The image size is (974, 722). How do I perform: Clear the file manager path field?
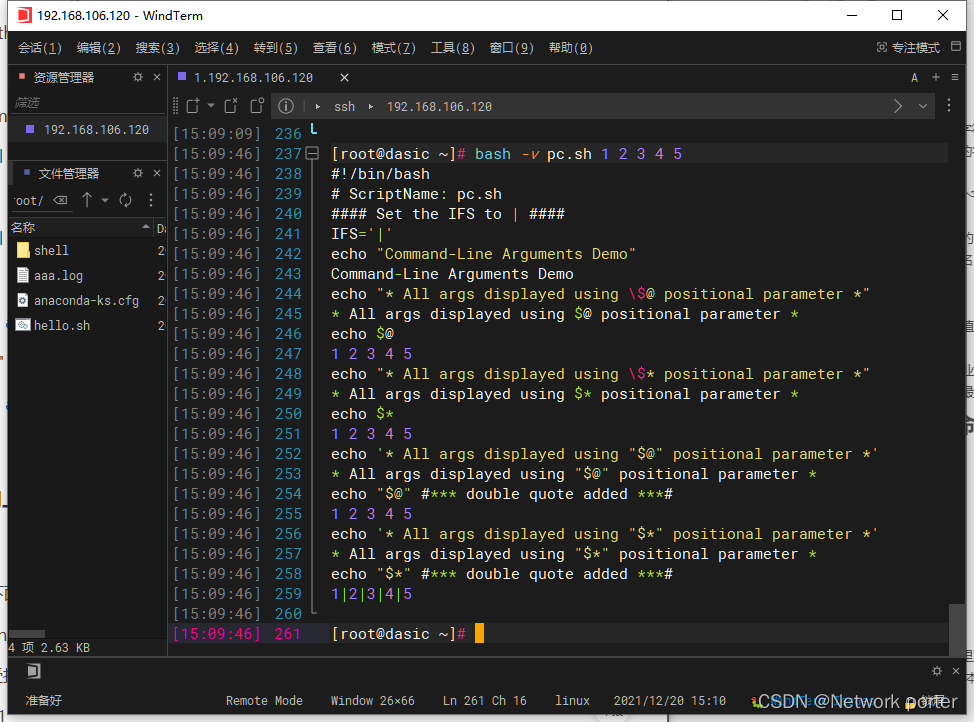click(x=60, y=200)
